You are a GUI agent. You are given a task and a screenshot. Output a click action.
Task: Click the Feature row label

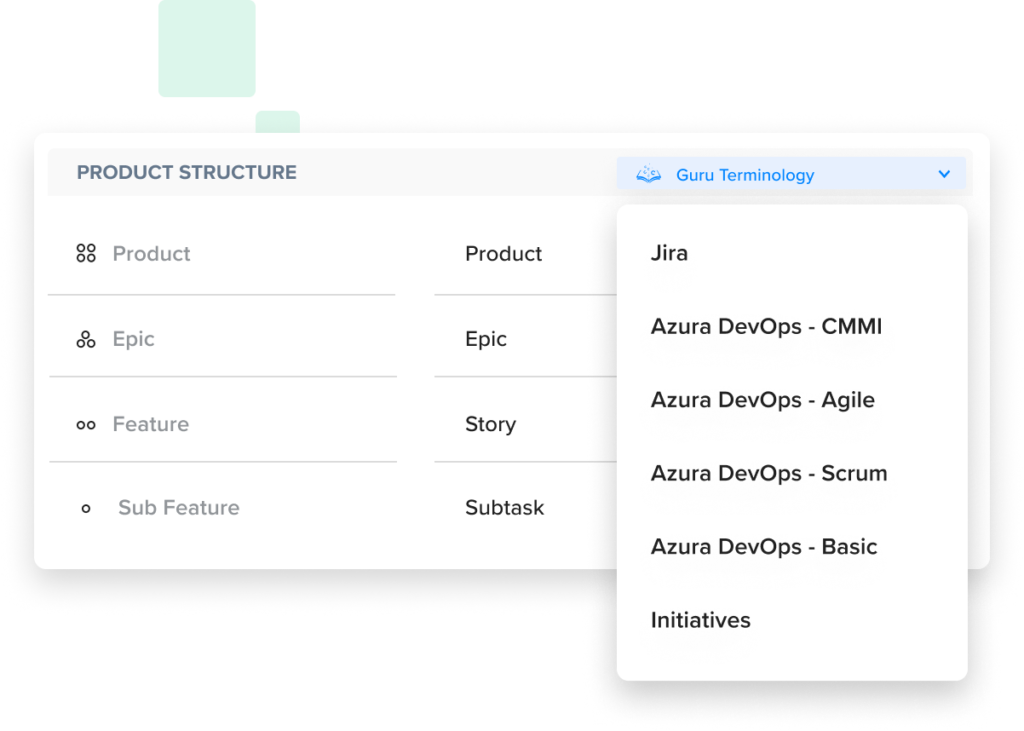[150, 424]
